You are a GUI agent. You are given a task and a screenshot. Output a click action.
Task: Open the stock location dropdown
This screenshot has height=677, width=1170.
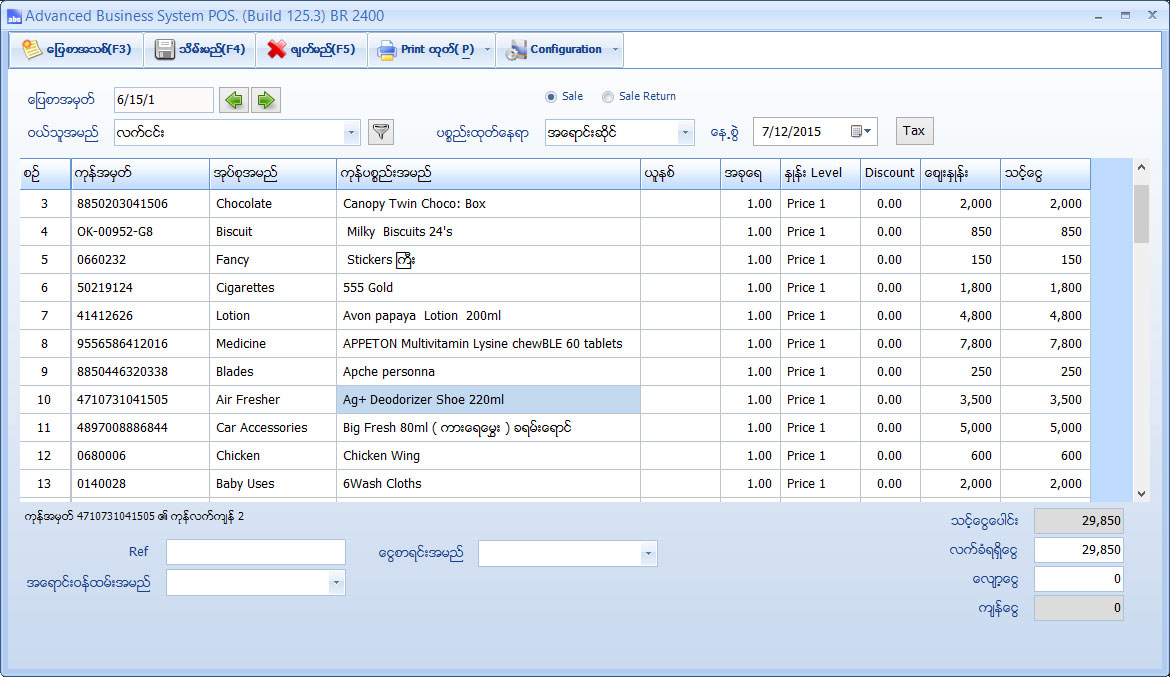coord(684,133)
